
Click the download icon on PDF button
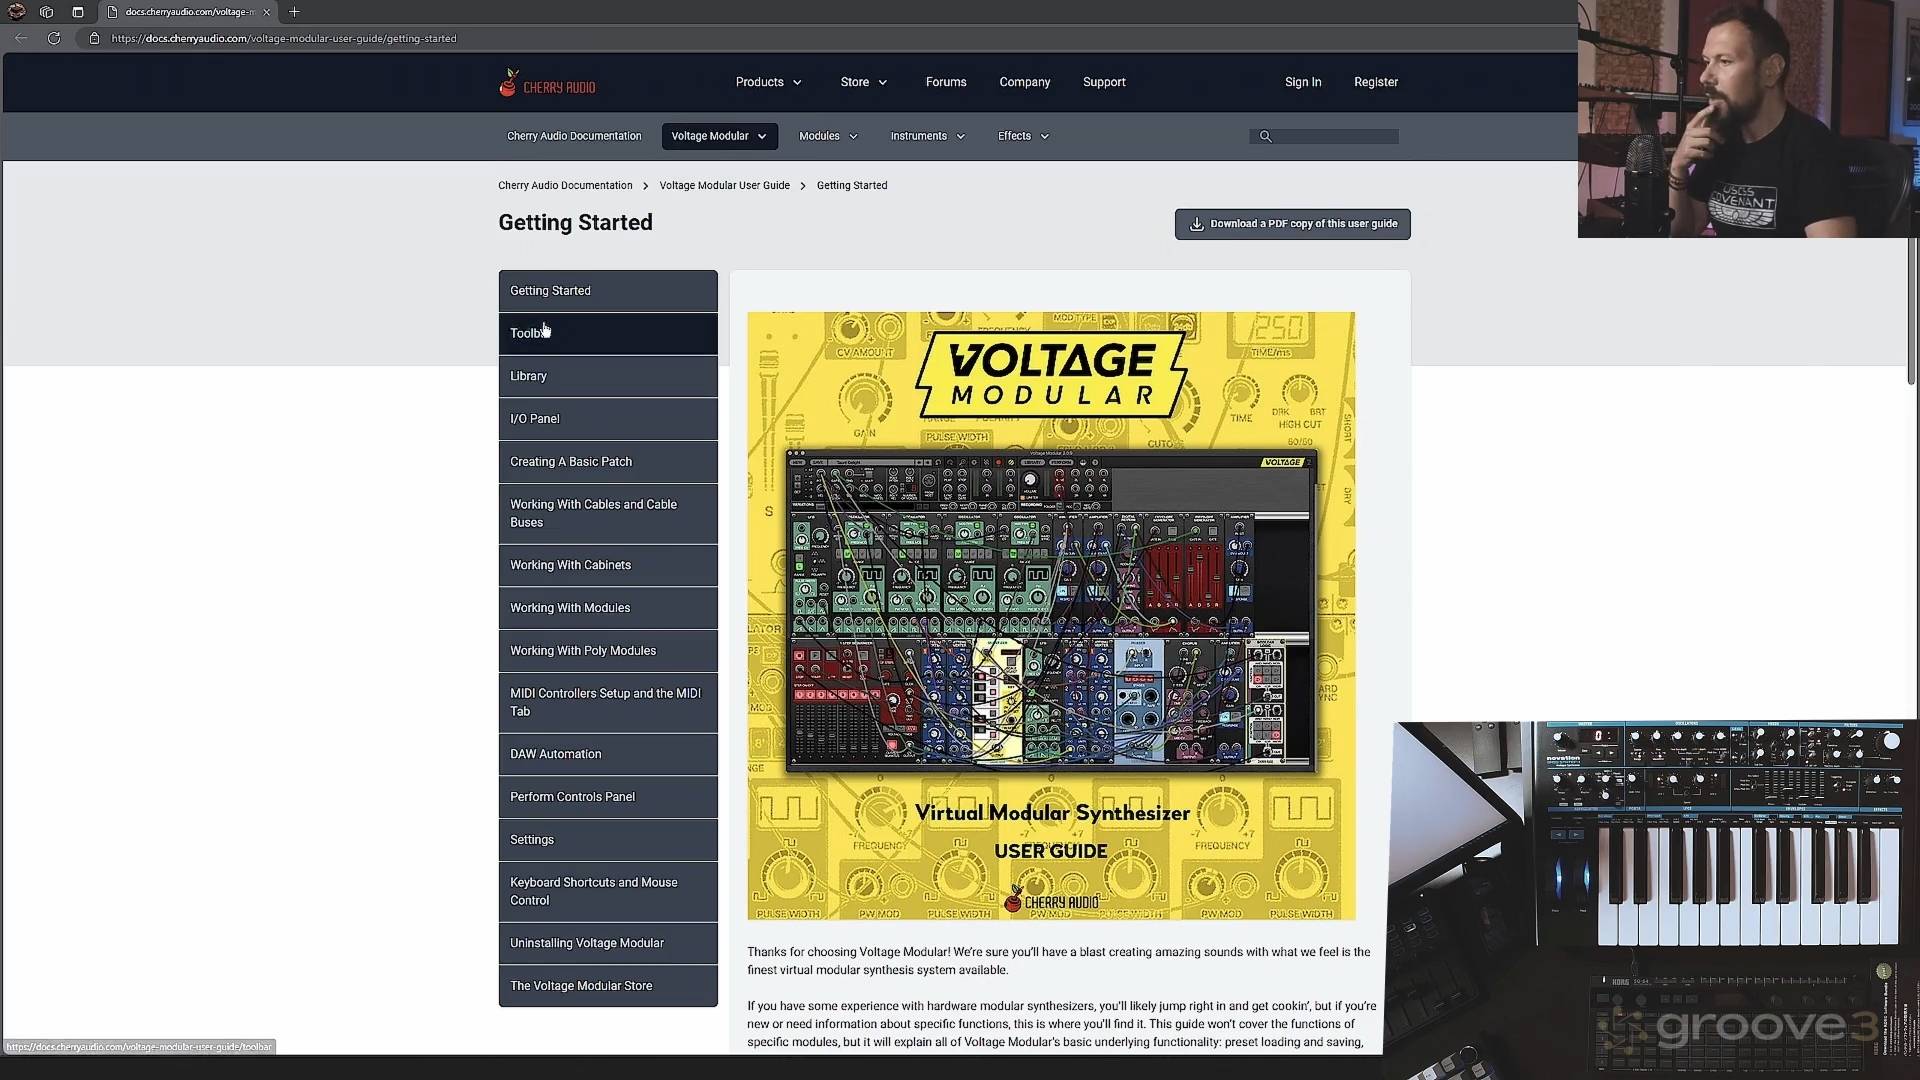click(x=1196, y=224)
